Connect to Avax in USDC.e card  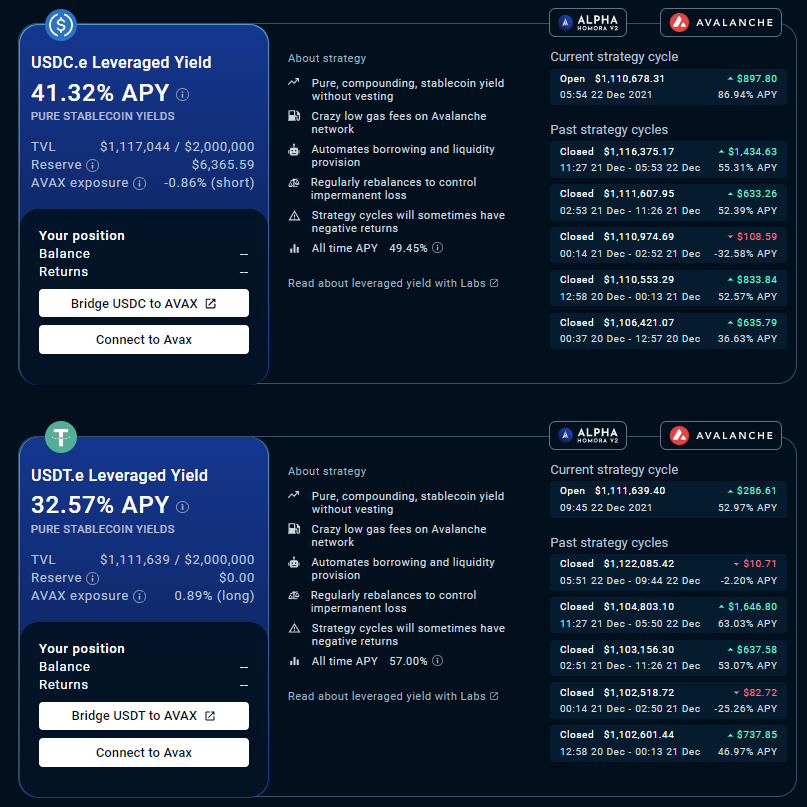tap(144, 340)
